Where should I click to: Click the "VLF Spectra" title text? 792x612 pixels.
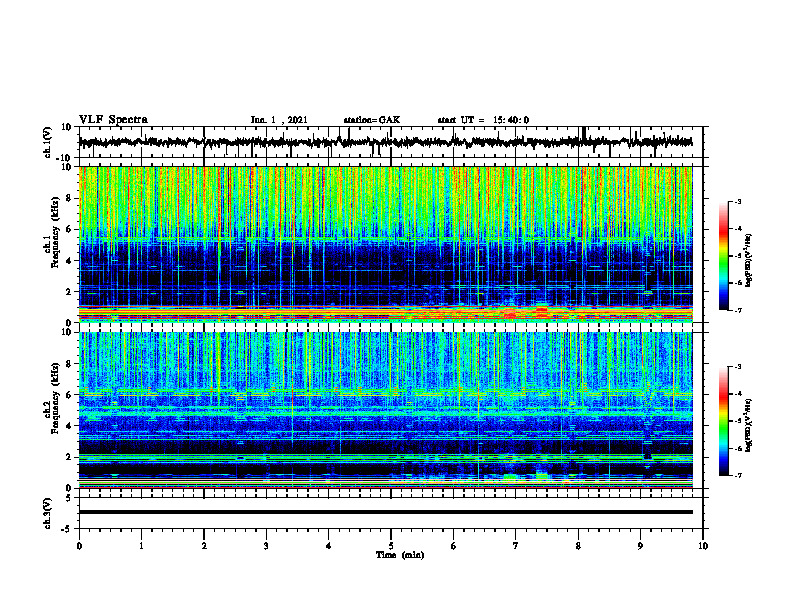[113, 120]
